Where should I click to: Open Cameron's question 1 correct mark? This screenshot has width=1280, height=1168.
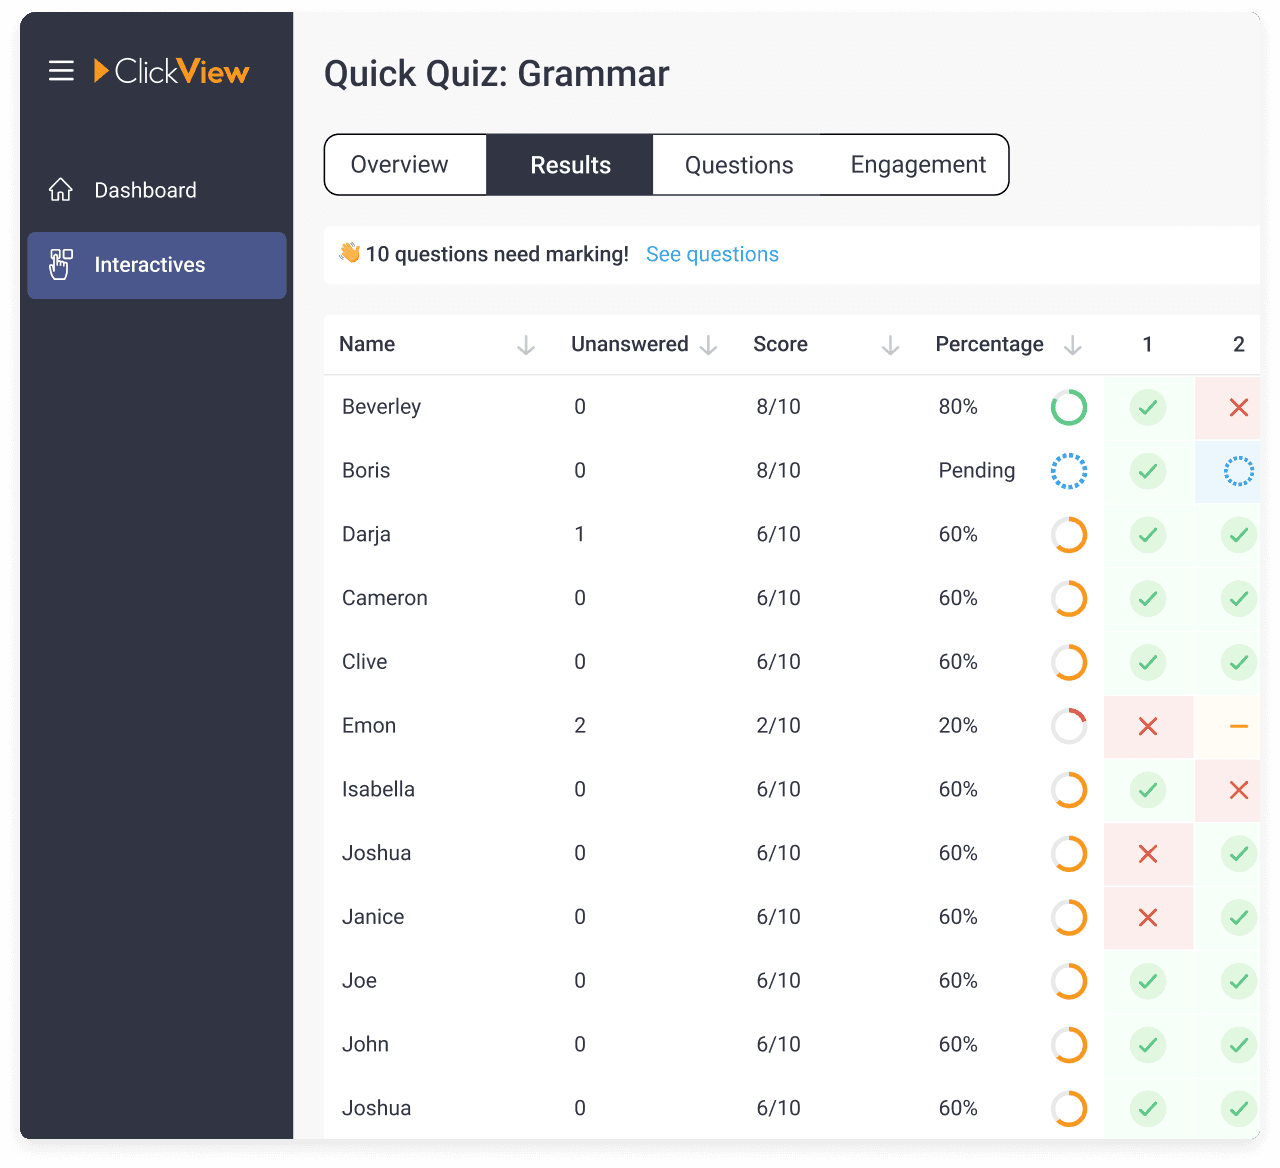pyautogui.click(x=1148, y=598)
